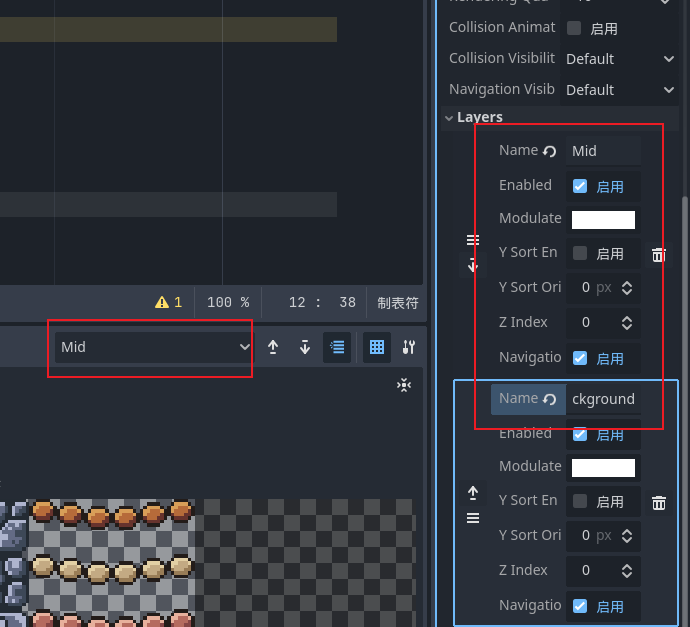
Task: Toggle the Collision Animatable checkbox
Action: point(574,28)
